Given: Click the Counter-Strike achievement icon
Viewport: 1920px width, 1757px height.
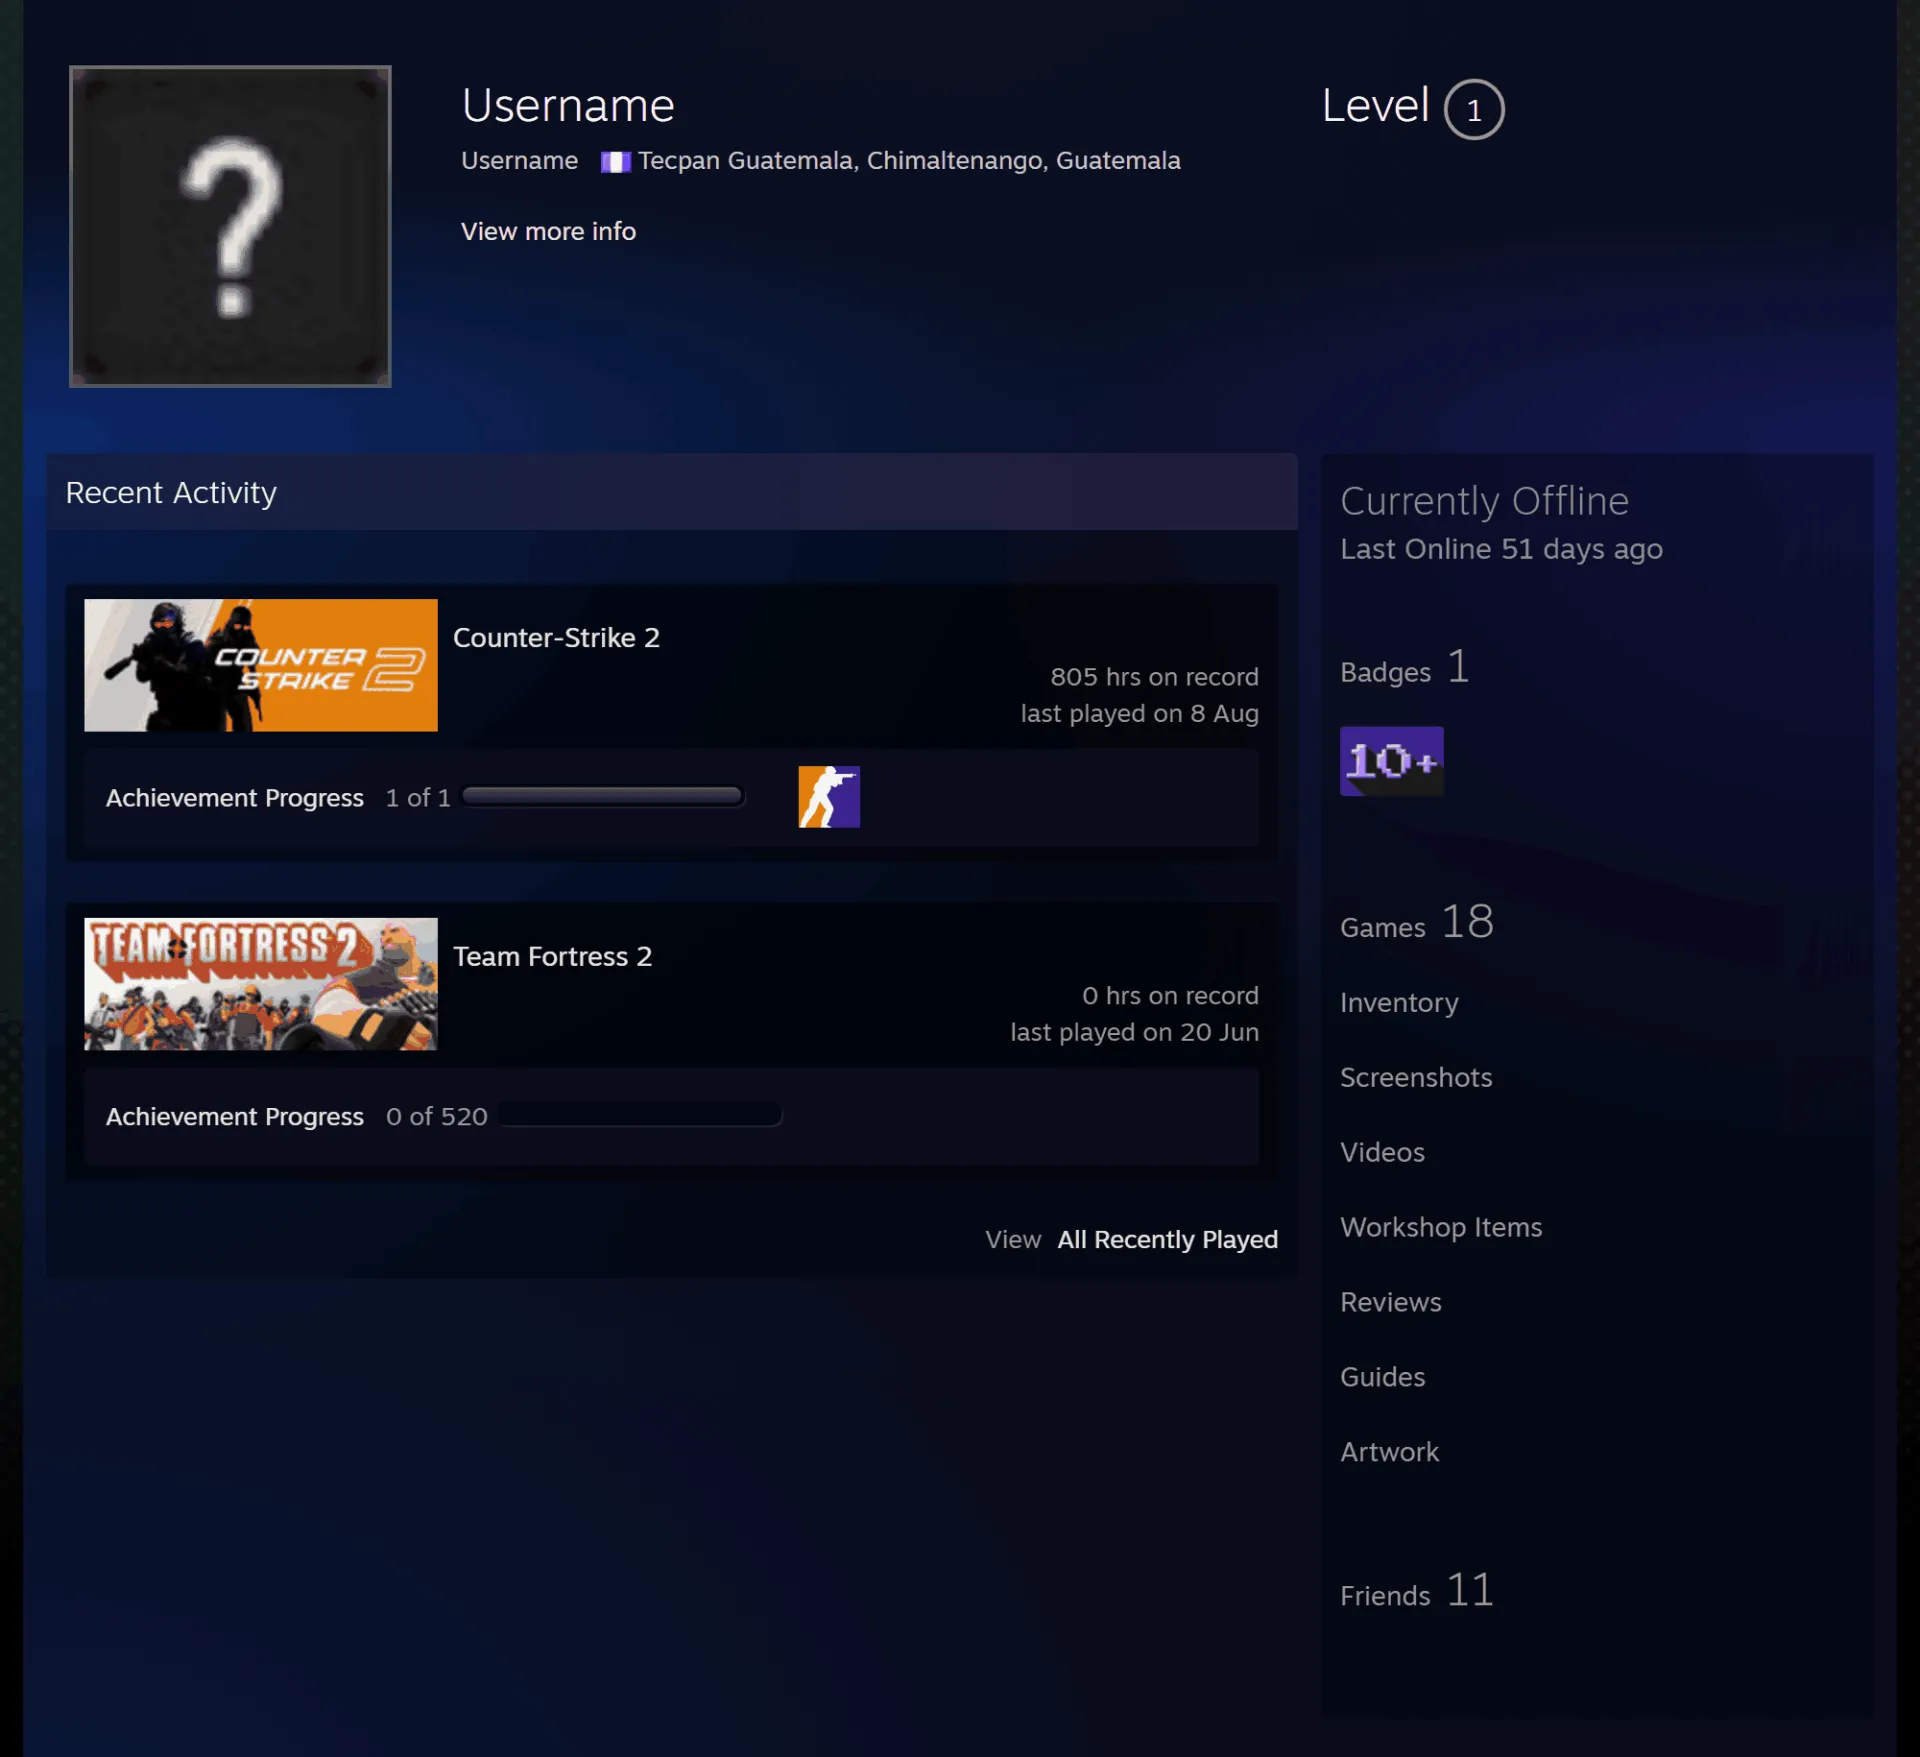Looking at the screenshot, I should tap(829, 797).
